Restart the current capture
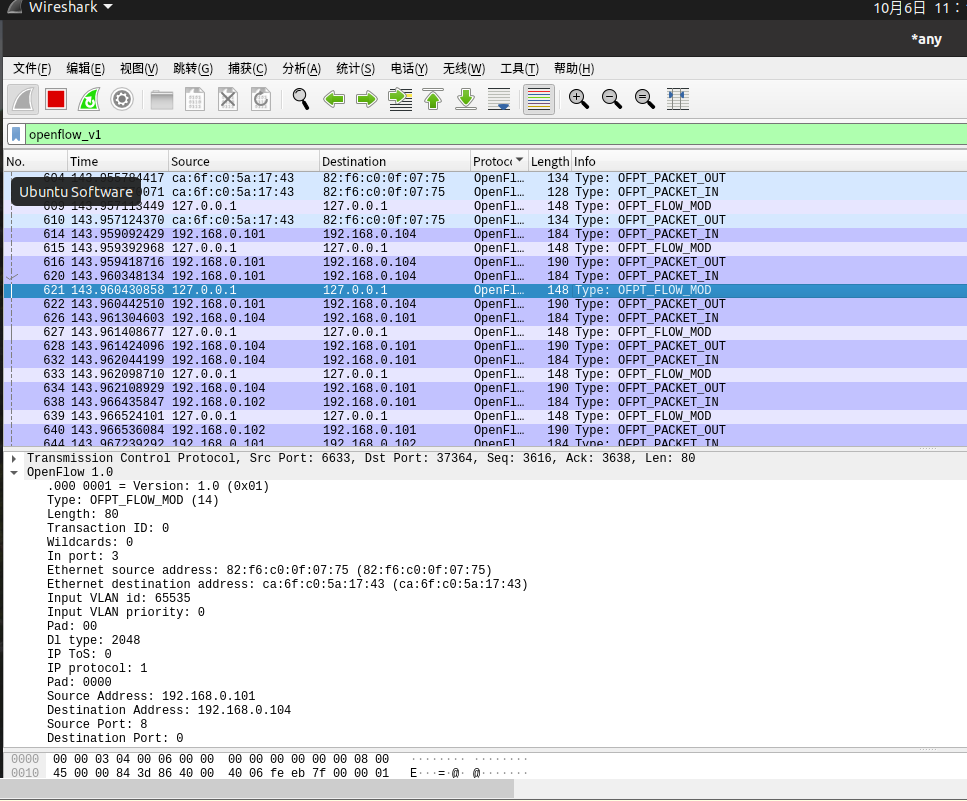Image resolution: width=967 pixels, height=801 pixels. pyautogui.click(x=89, y=99)
